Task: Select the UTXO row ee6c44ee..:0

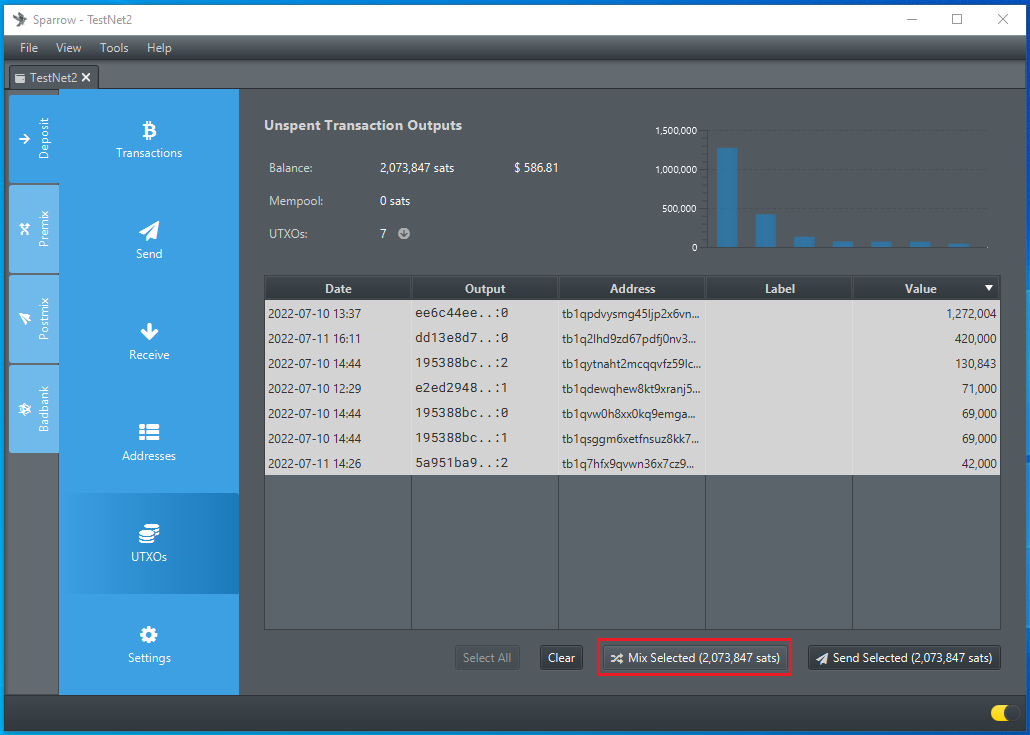Action: click(x=633, y=313)
